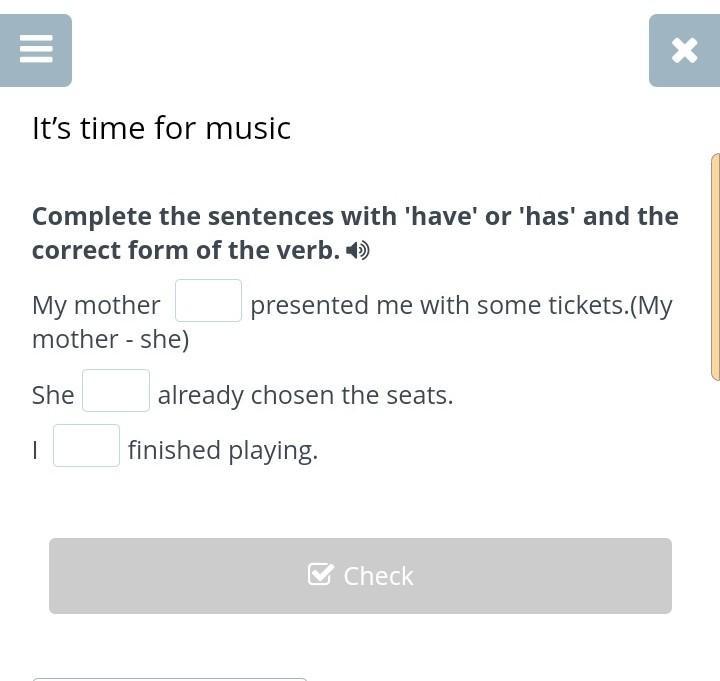Click the word "She" starting sentence two

point(53,395)
